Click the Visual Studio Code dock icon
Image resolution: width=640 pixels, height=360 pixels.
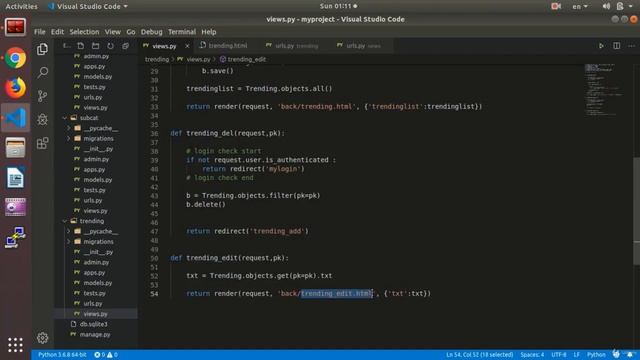coord(16,118)
